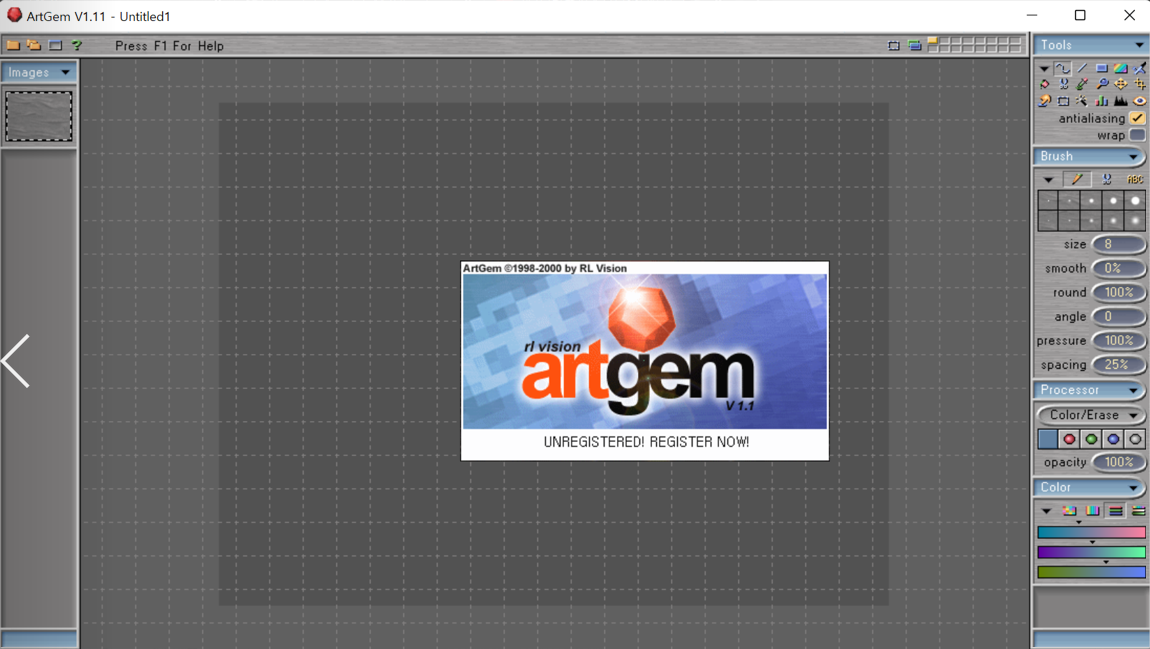Viewport: 1150px width, 649px height.
Task: Select the paint bucket fill tool
Action: coord(1044,84)
